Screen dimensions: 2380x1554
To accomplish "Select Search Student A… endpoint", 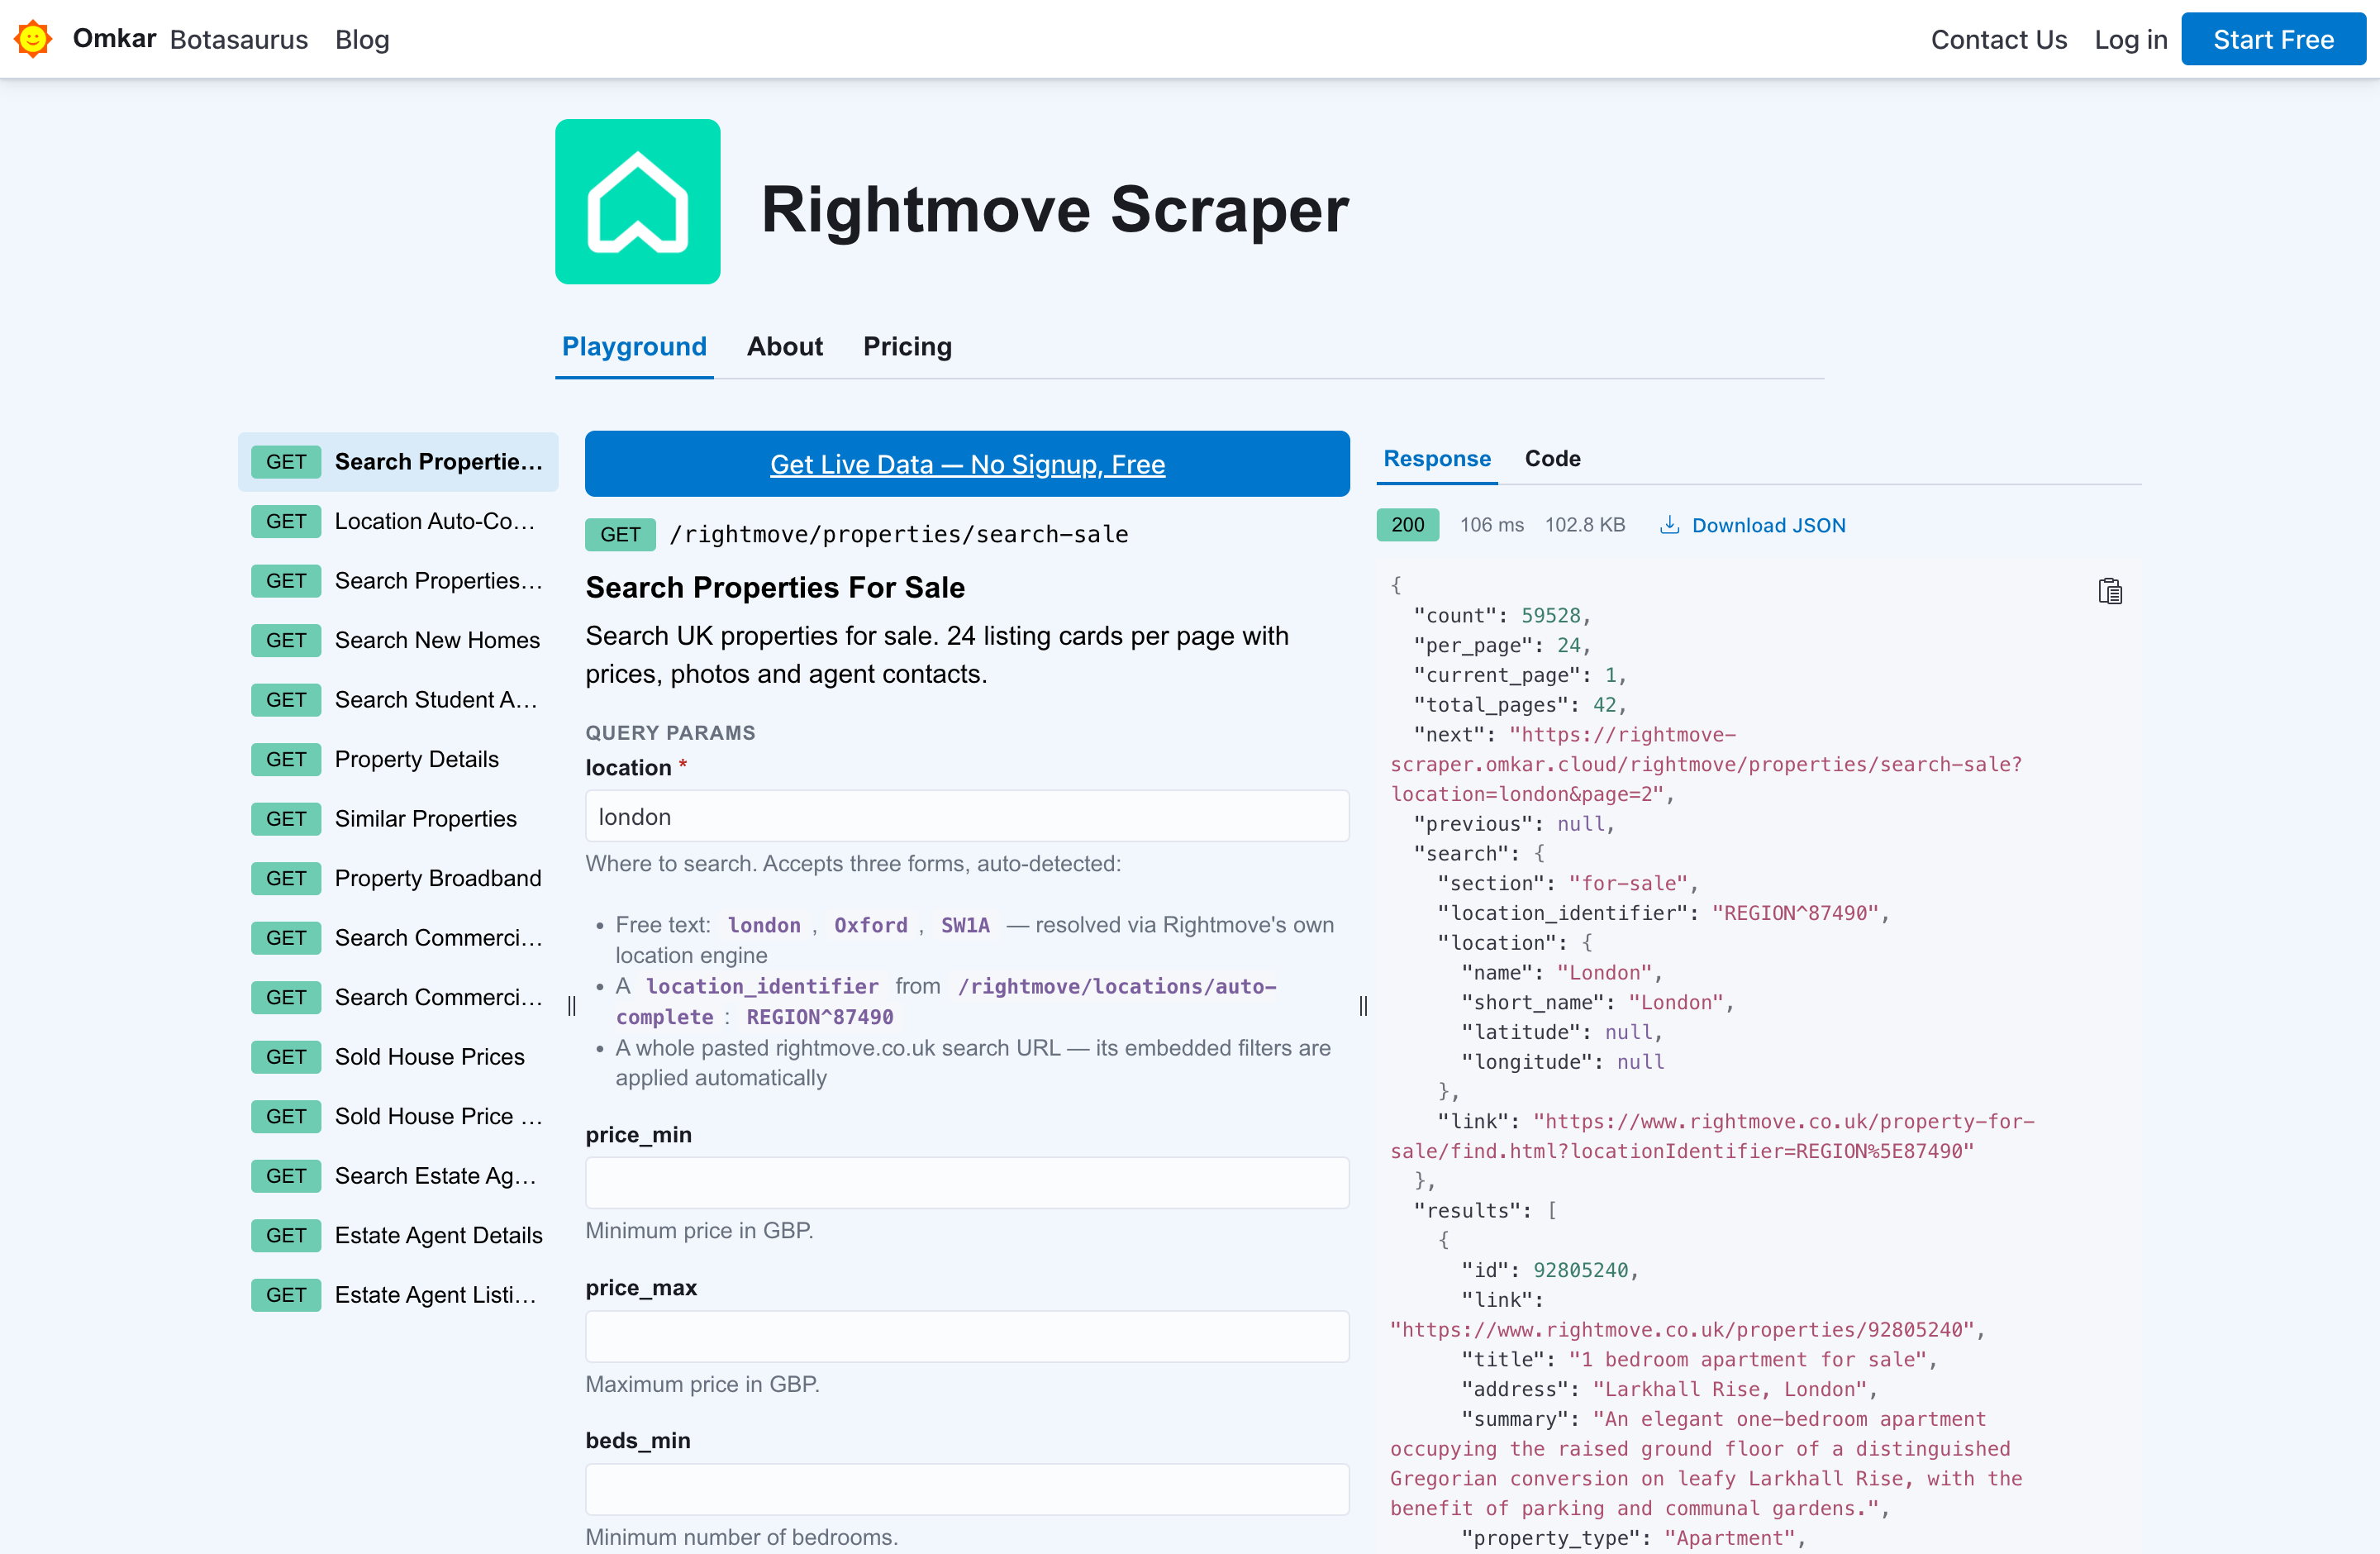I will (397, 699).
